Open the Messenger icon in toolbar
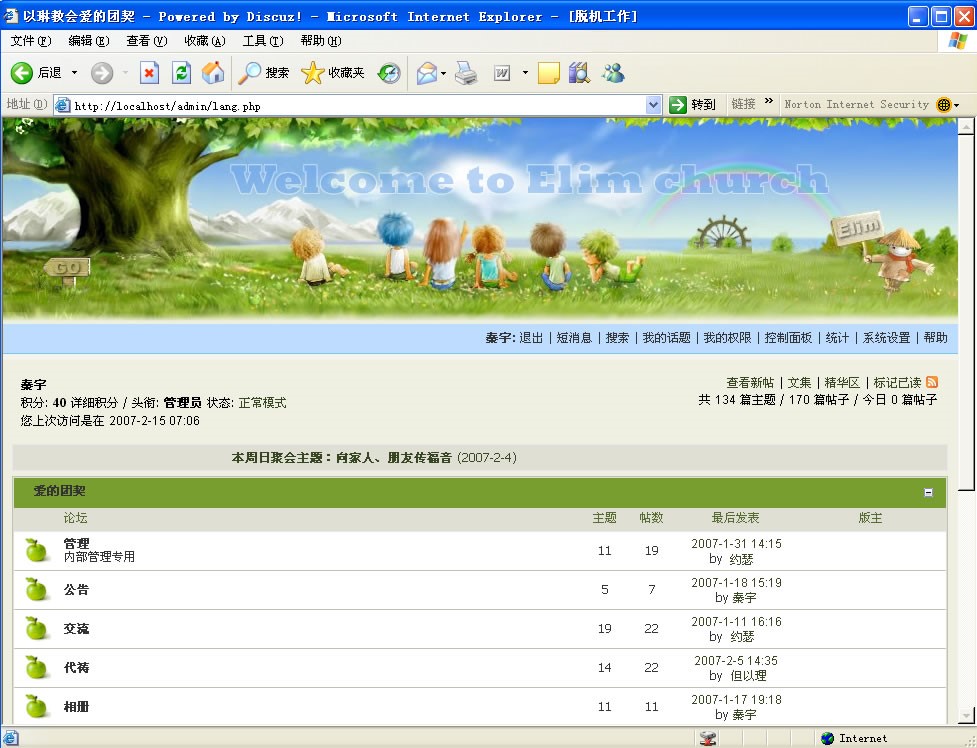This screenshot has height=748, width=977. (x=613, y=73)
